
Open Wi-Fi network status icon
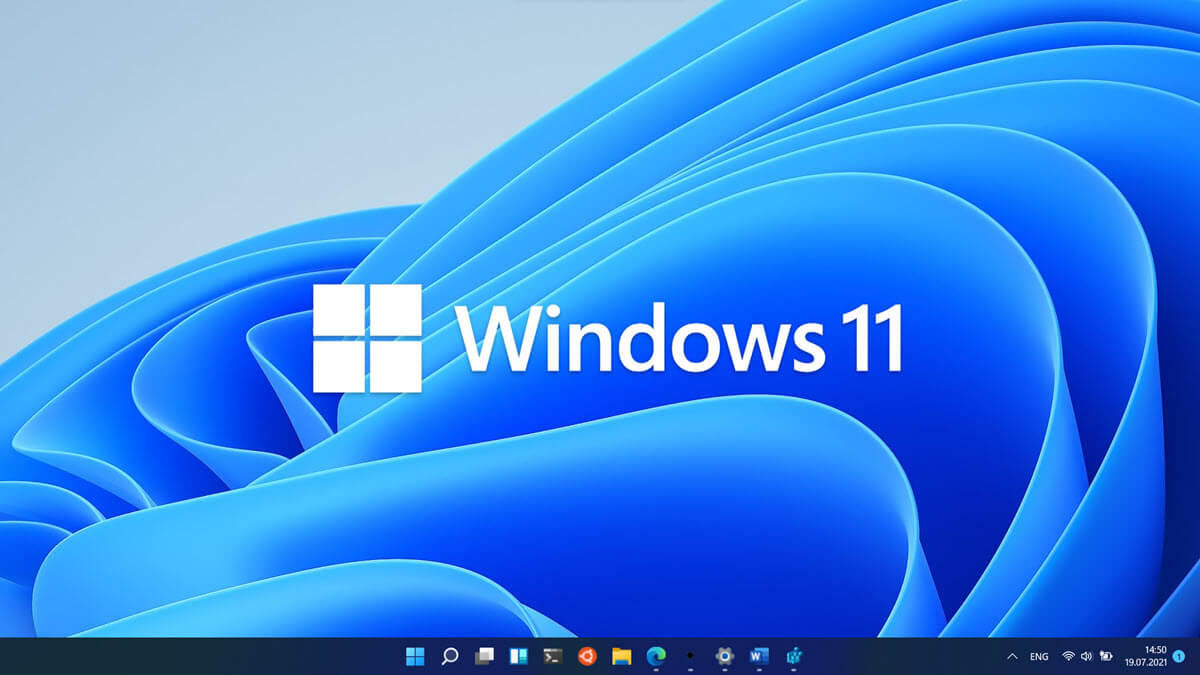pos(1068,657)
